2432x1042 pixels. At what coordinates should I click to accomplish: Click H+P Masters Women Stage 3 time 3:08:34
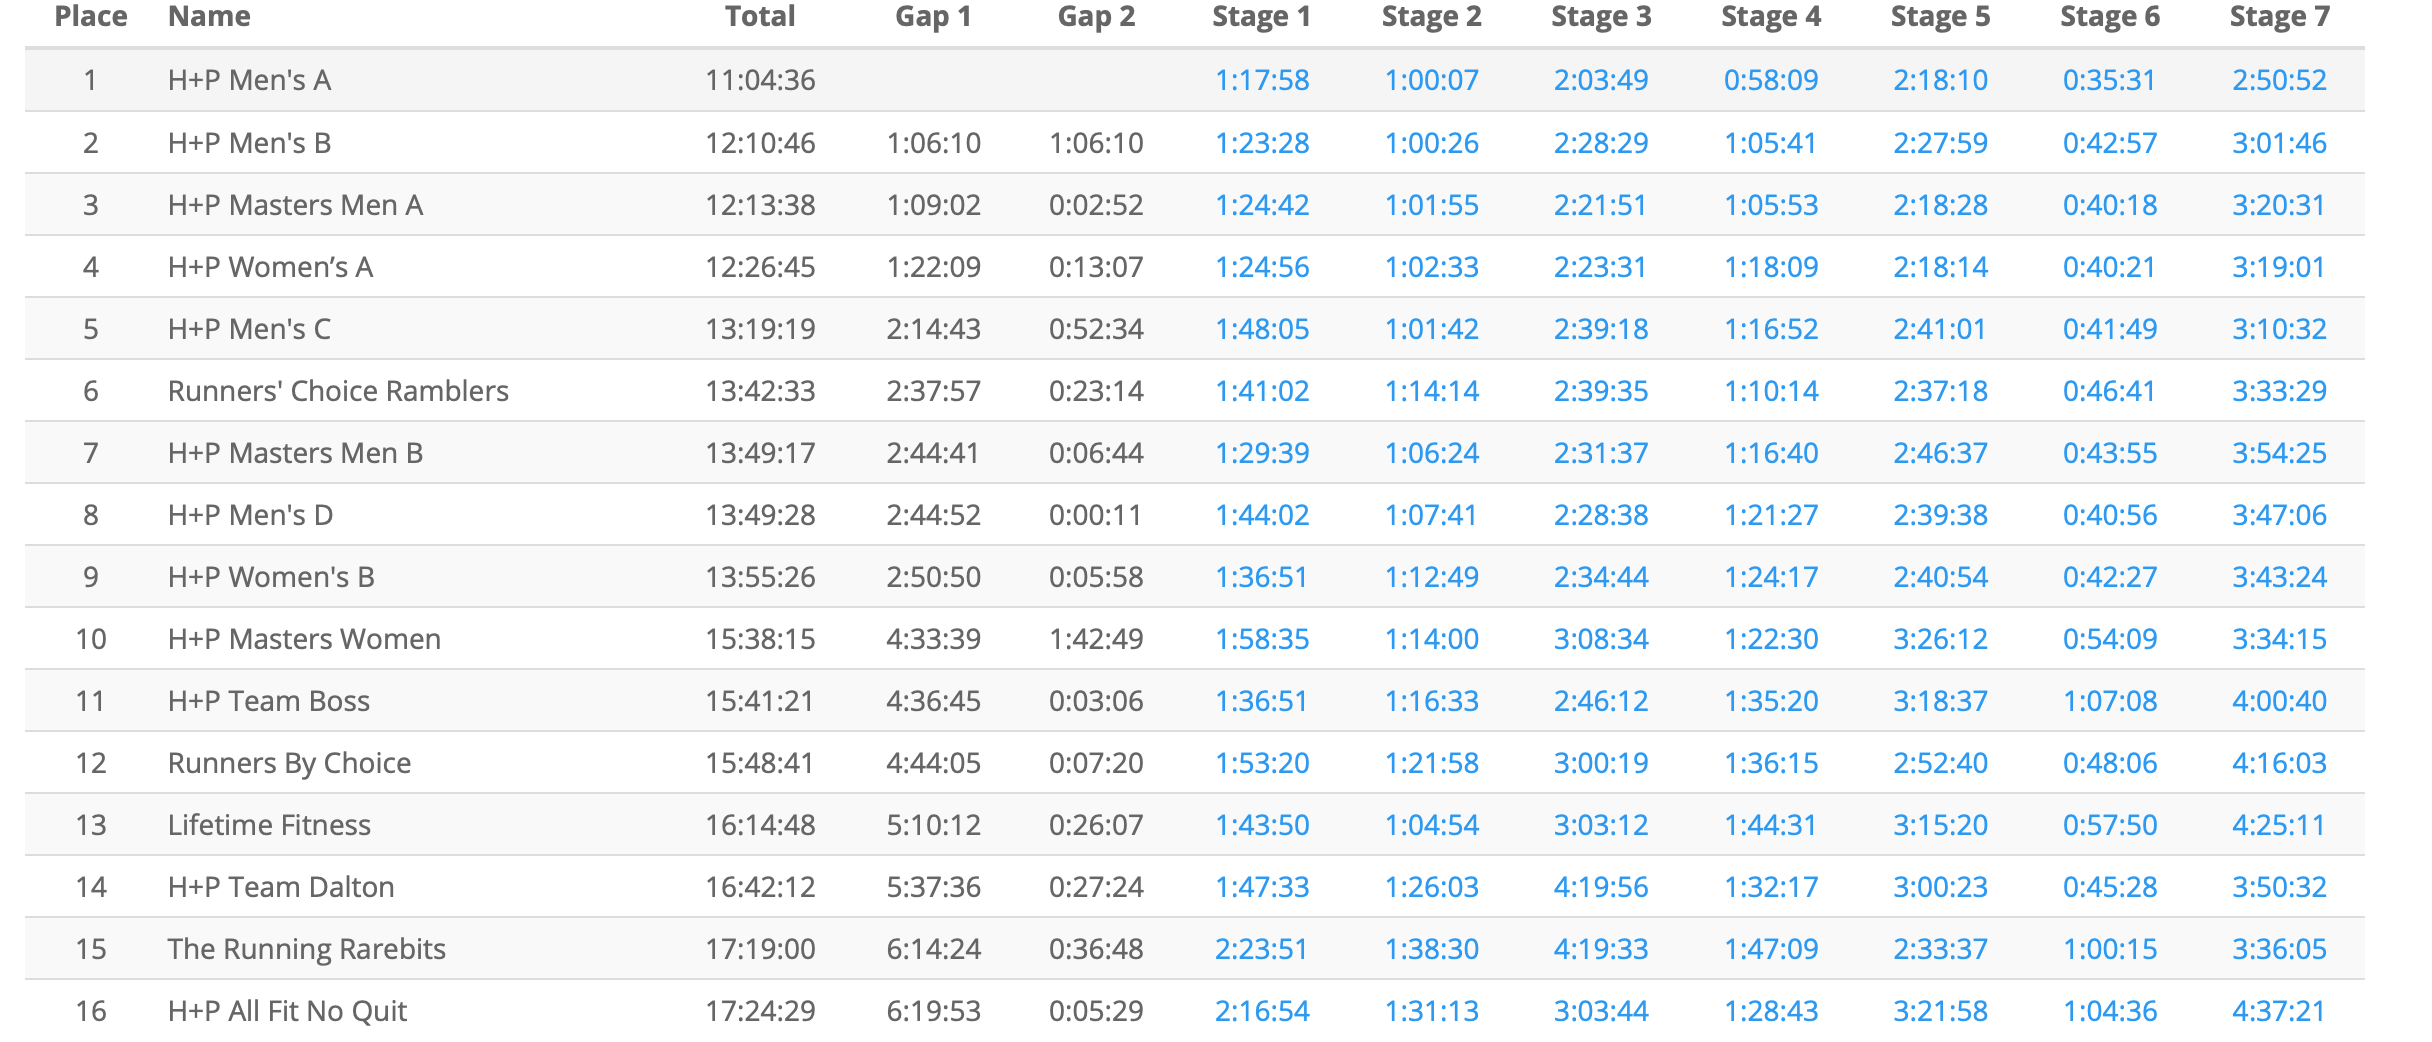(1600, 639)
